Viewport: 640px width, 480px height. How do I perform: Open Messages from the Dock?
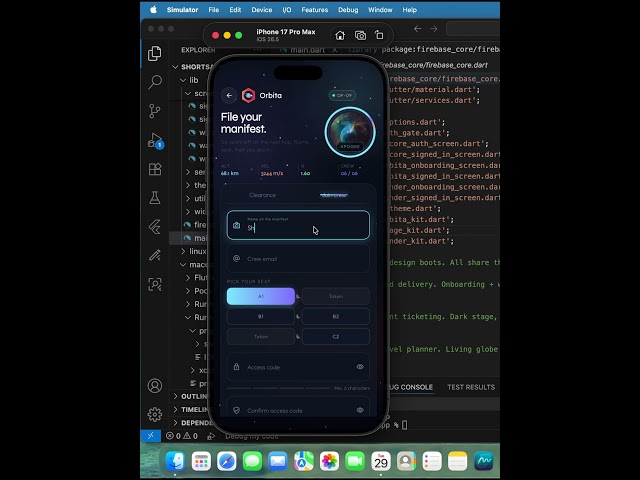click(252, 461)
